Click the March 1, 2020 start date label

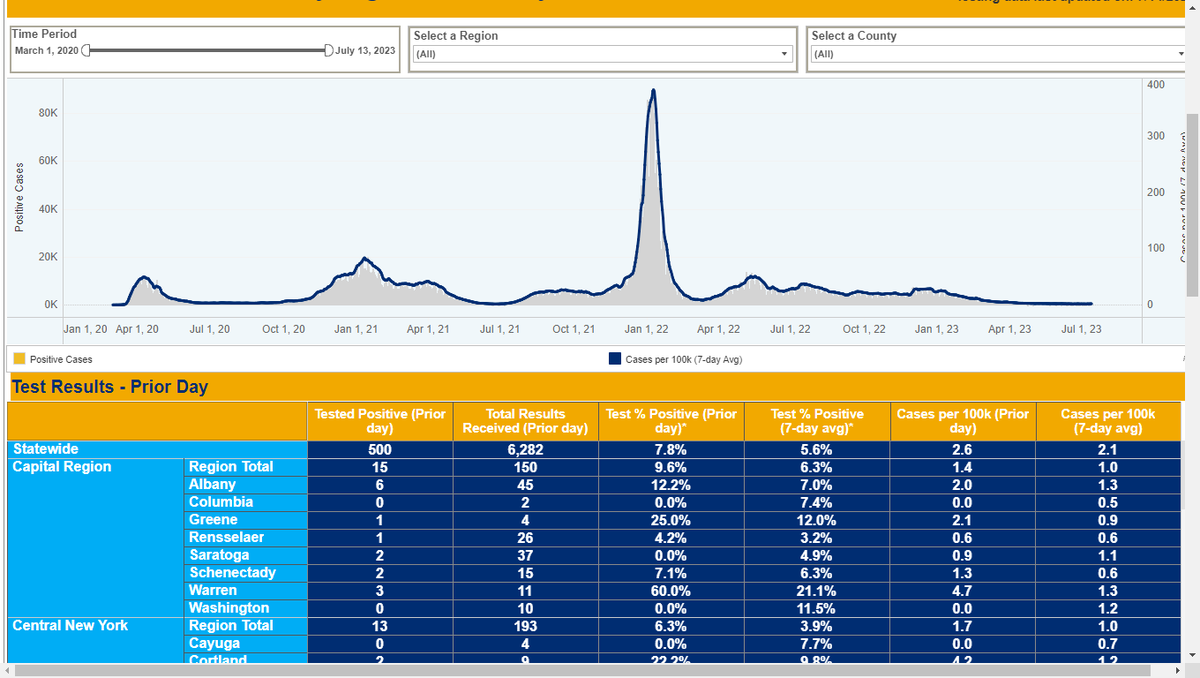[x=46, y=50]
